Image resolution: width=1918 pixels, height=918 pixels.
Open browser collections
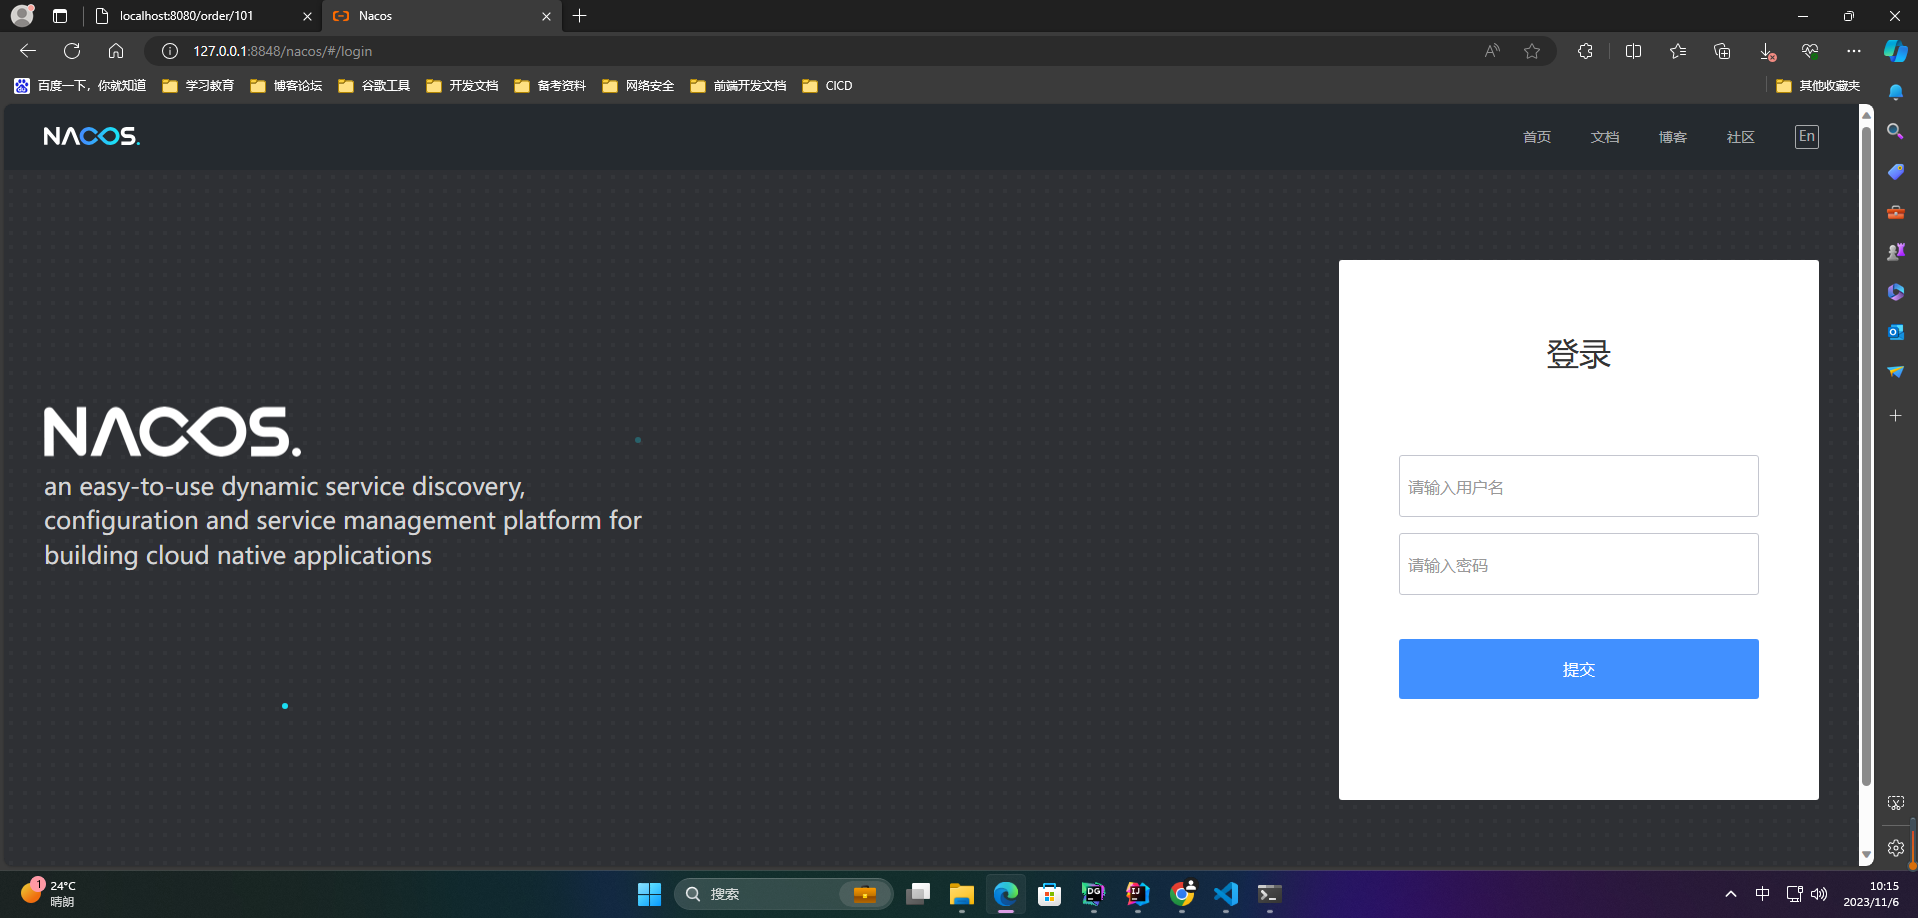pos(1722,51)
